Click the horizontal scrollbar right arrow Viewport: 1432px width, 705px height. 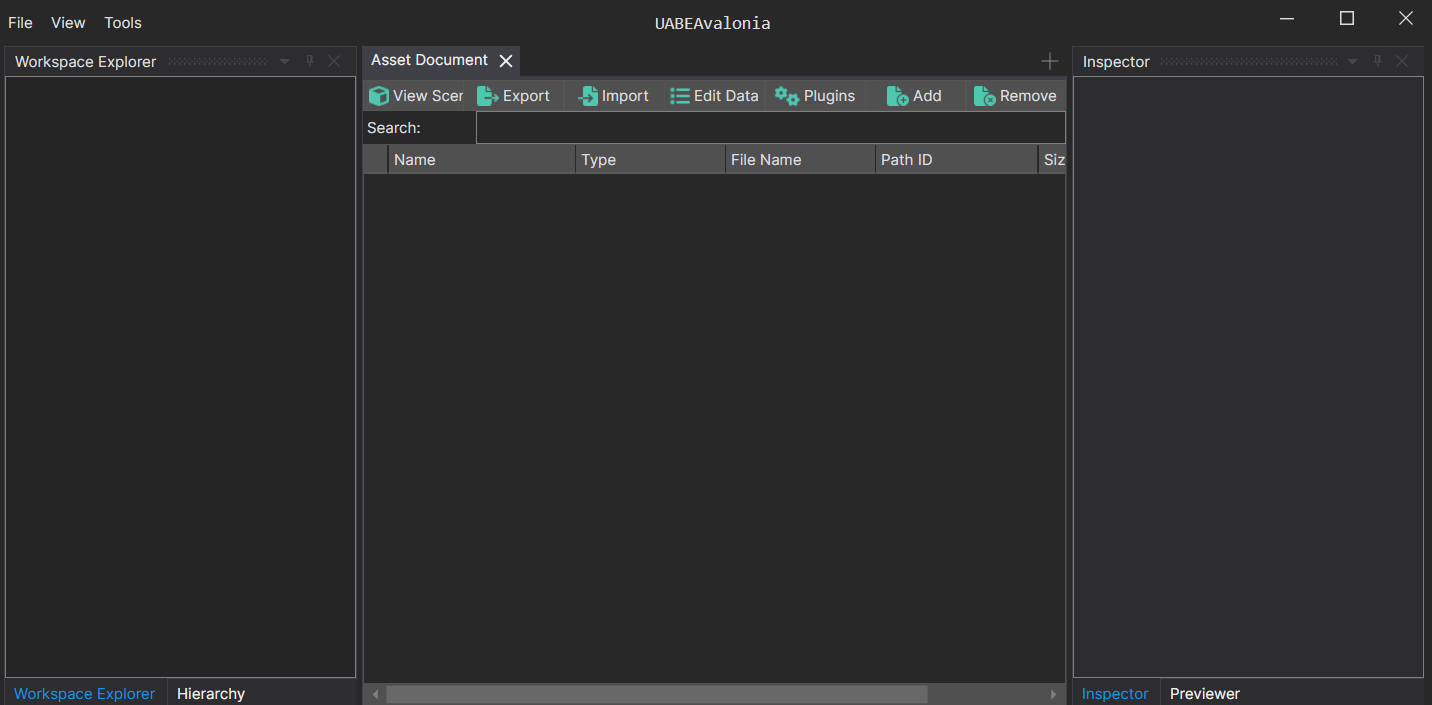(x=1052, y=694)
